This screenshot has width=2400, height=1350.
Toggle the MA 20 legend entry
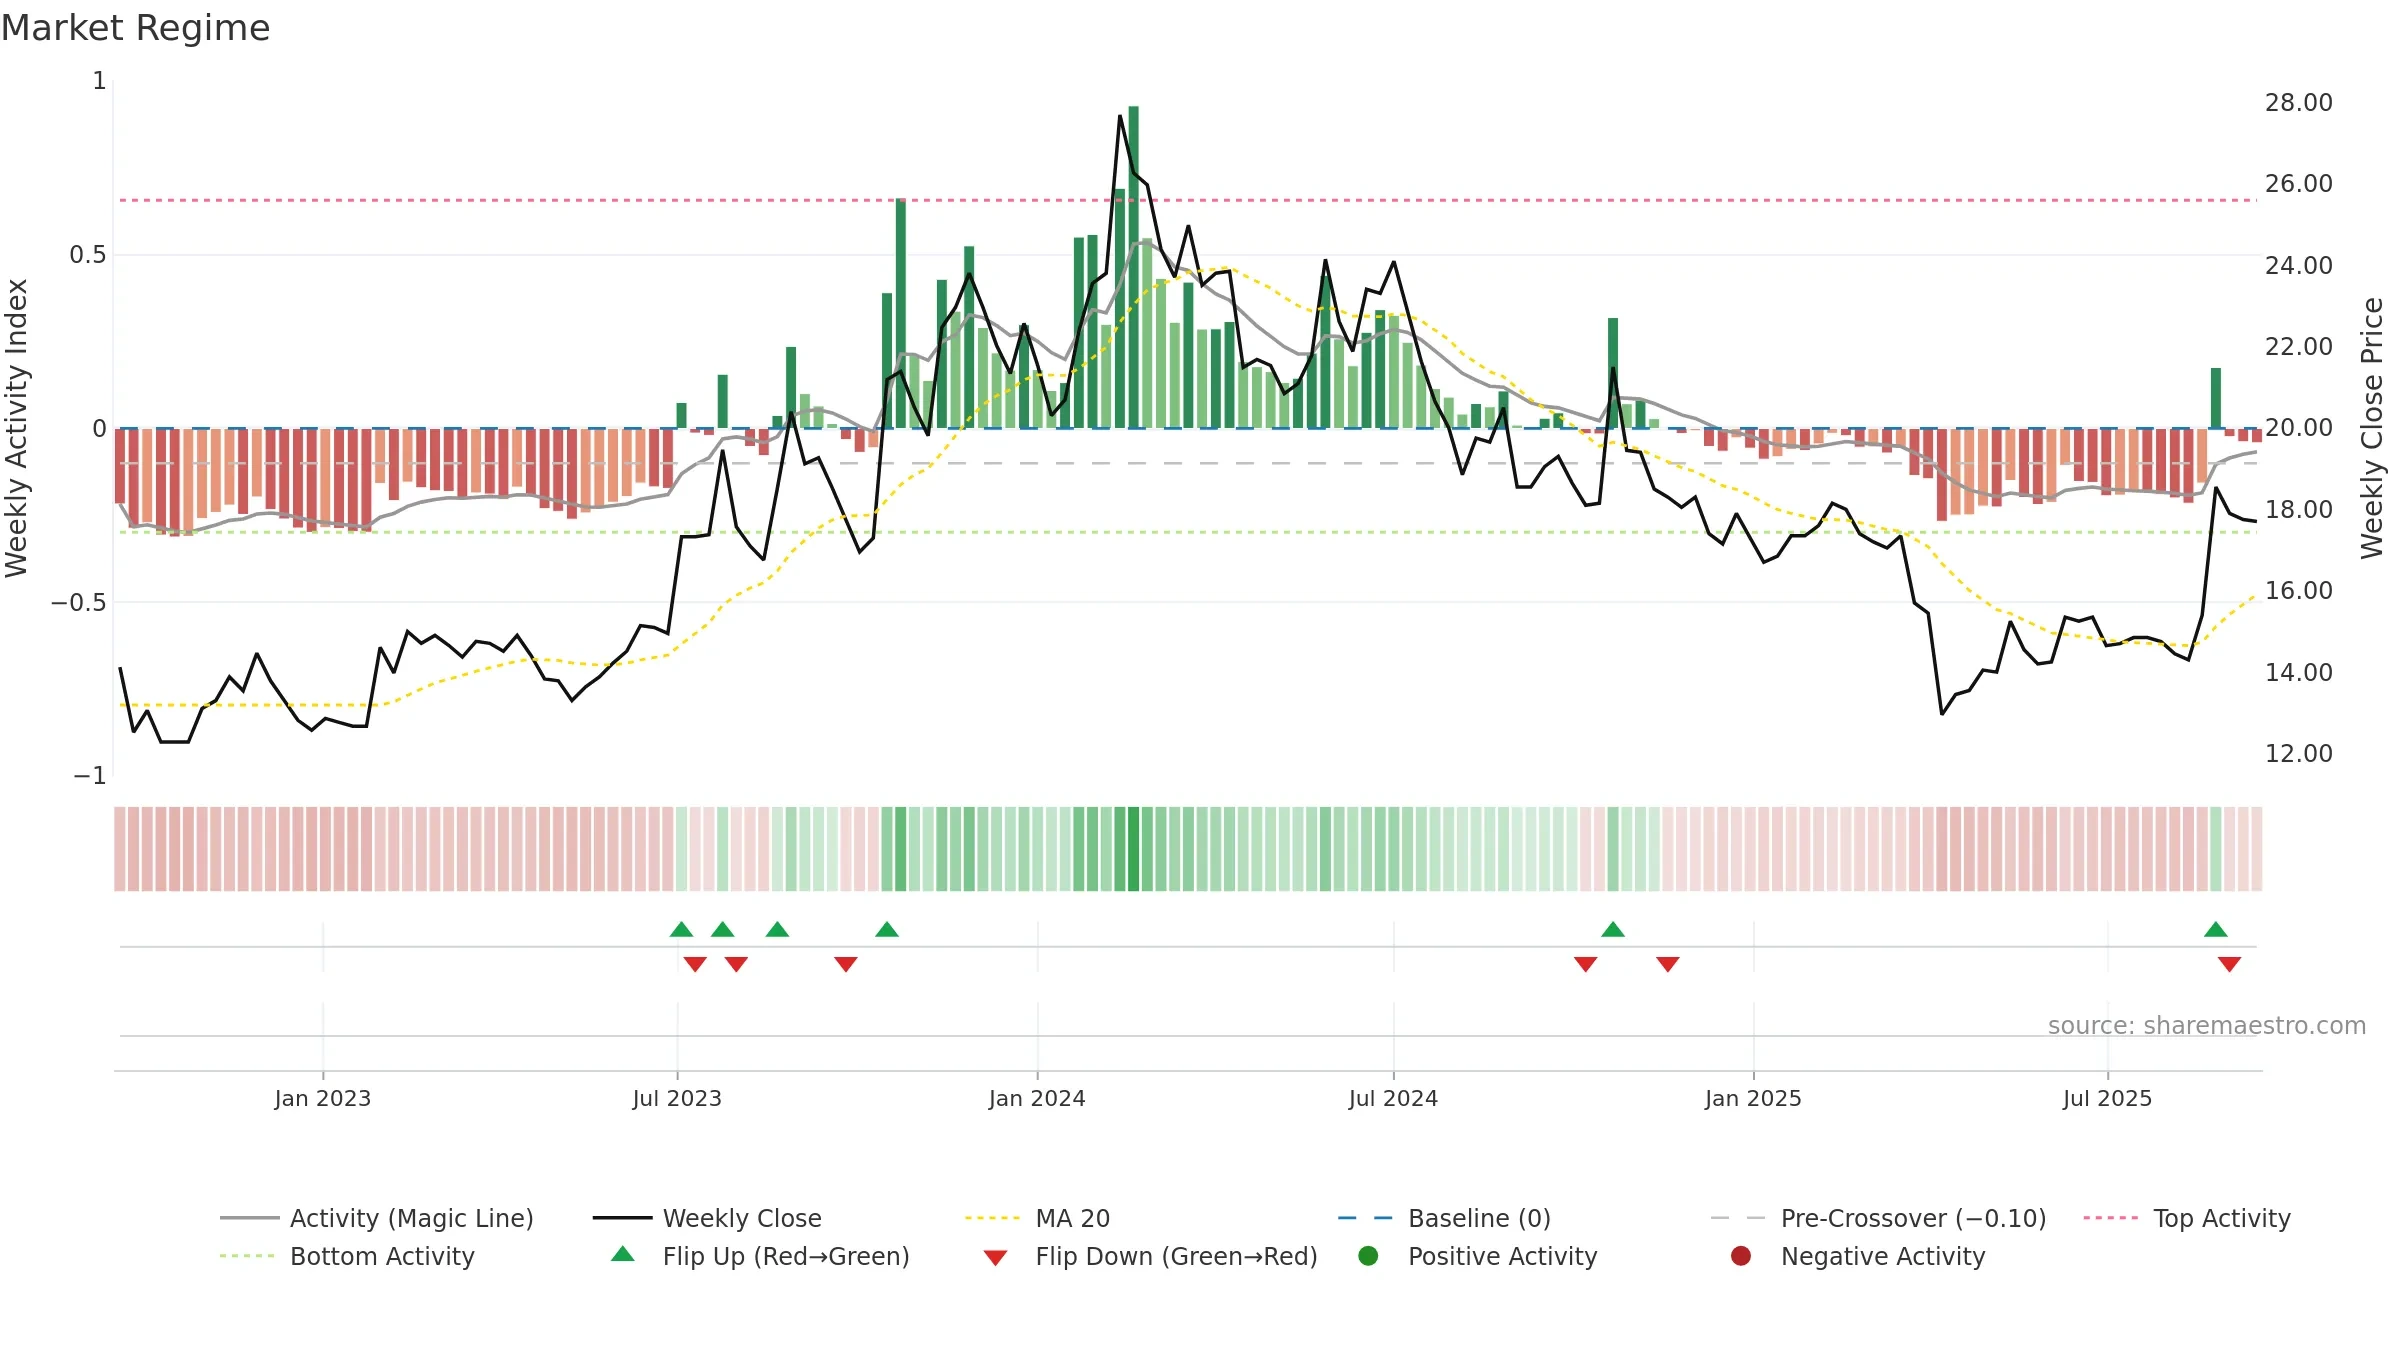coord(1037,1218)
